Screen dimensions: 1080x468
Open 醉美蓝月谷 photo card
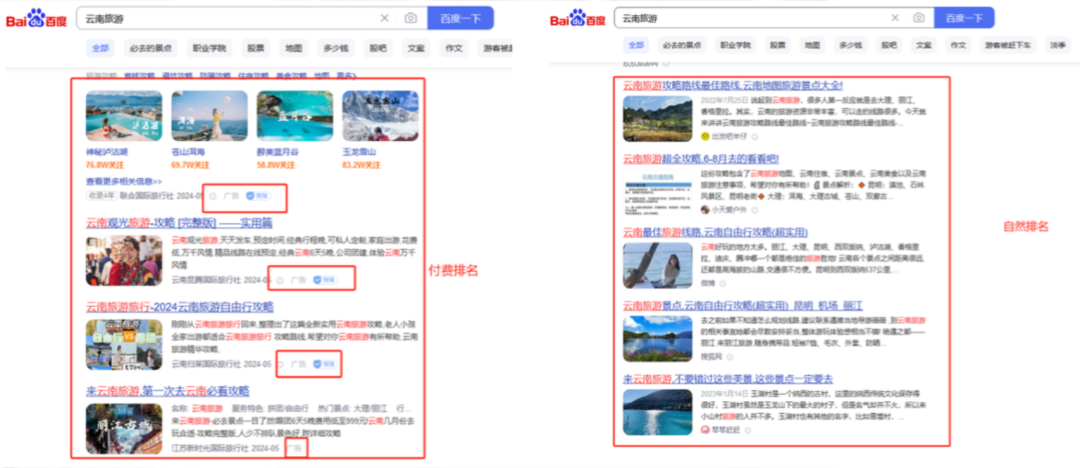pyautogui.click(x=295, y=116)
